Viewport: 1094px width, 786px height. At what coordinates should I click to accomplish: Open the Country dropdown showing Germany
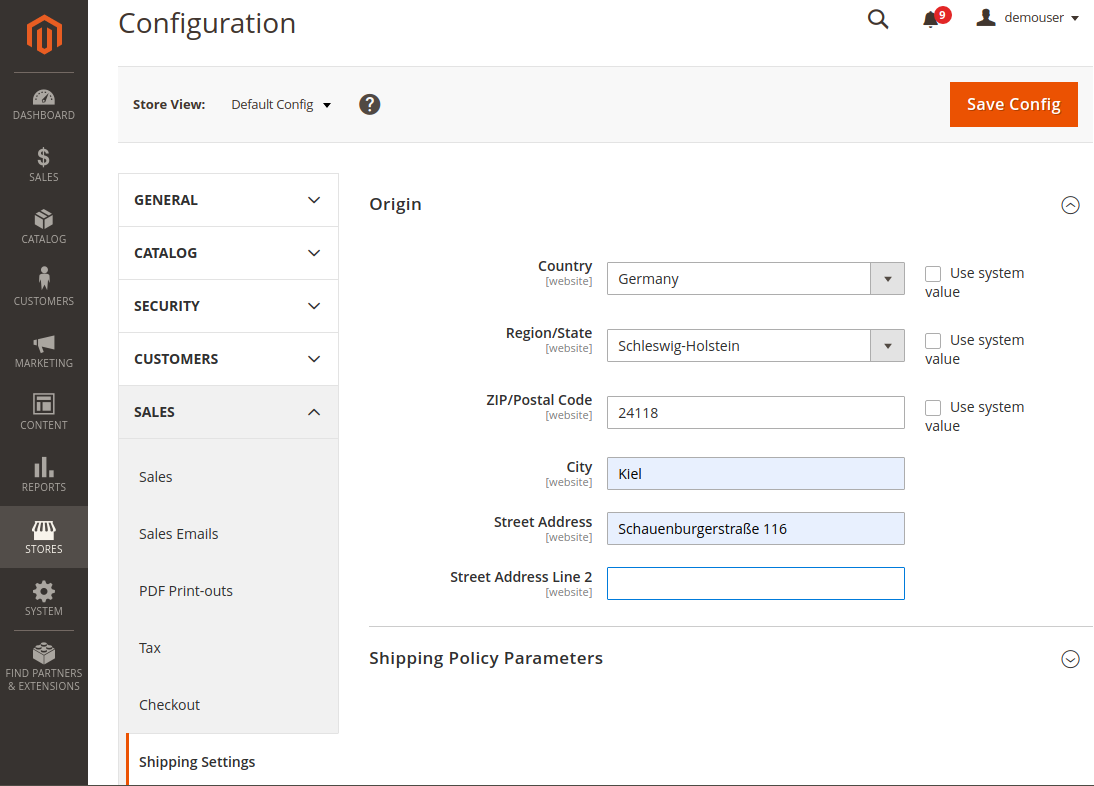(755, 279)
